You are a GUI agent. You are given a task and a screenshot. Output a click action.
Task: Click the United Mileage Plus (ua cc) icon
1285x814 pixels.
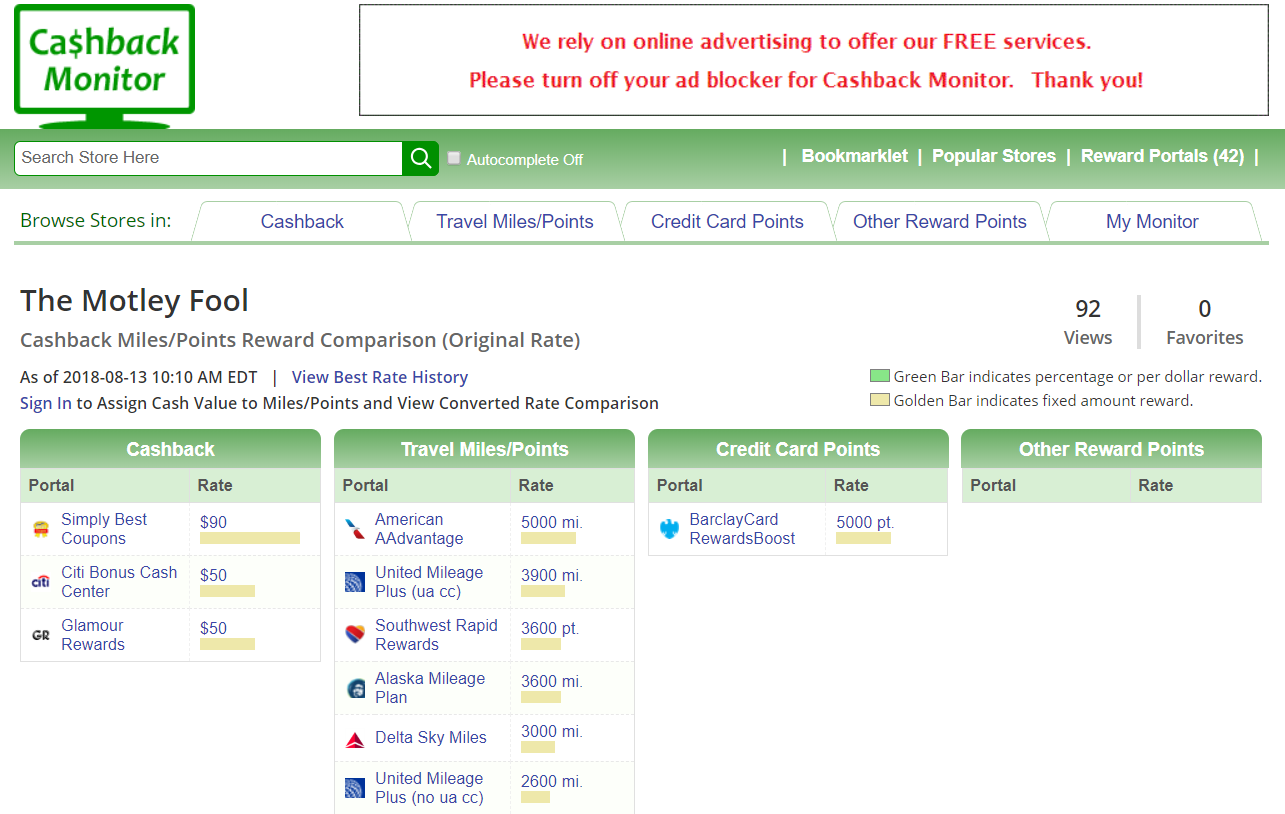[x=355, y=582]
